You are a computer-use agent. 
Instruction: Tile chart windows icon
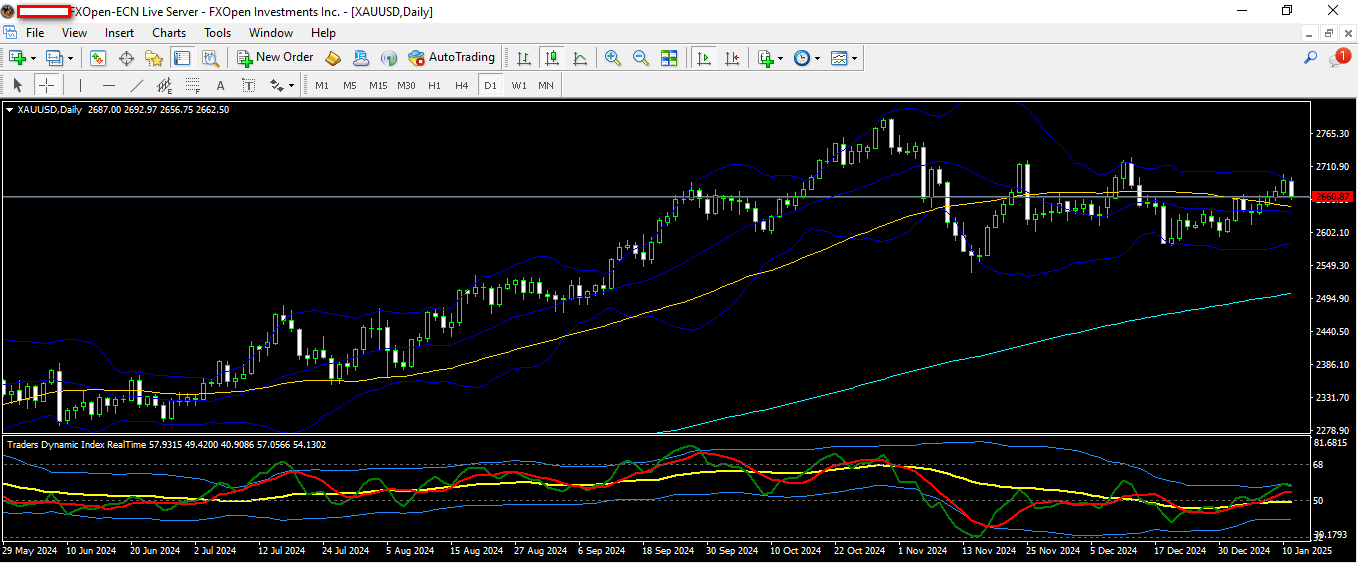(x=669, y=58)
